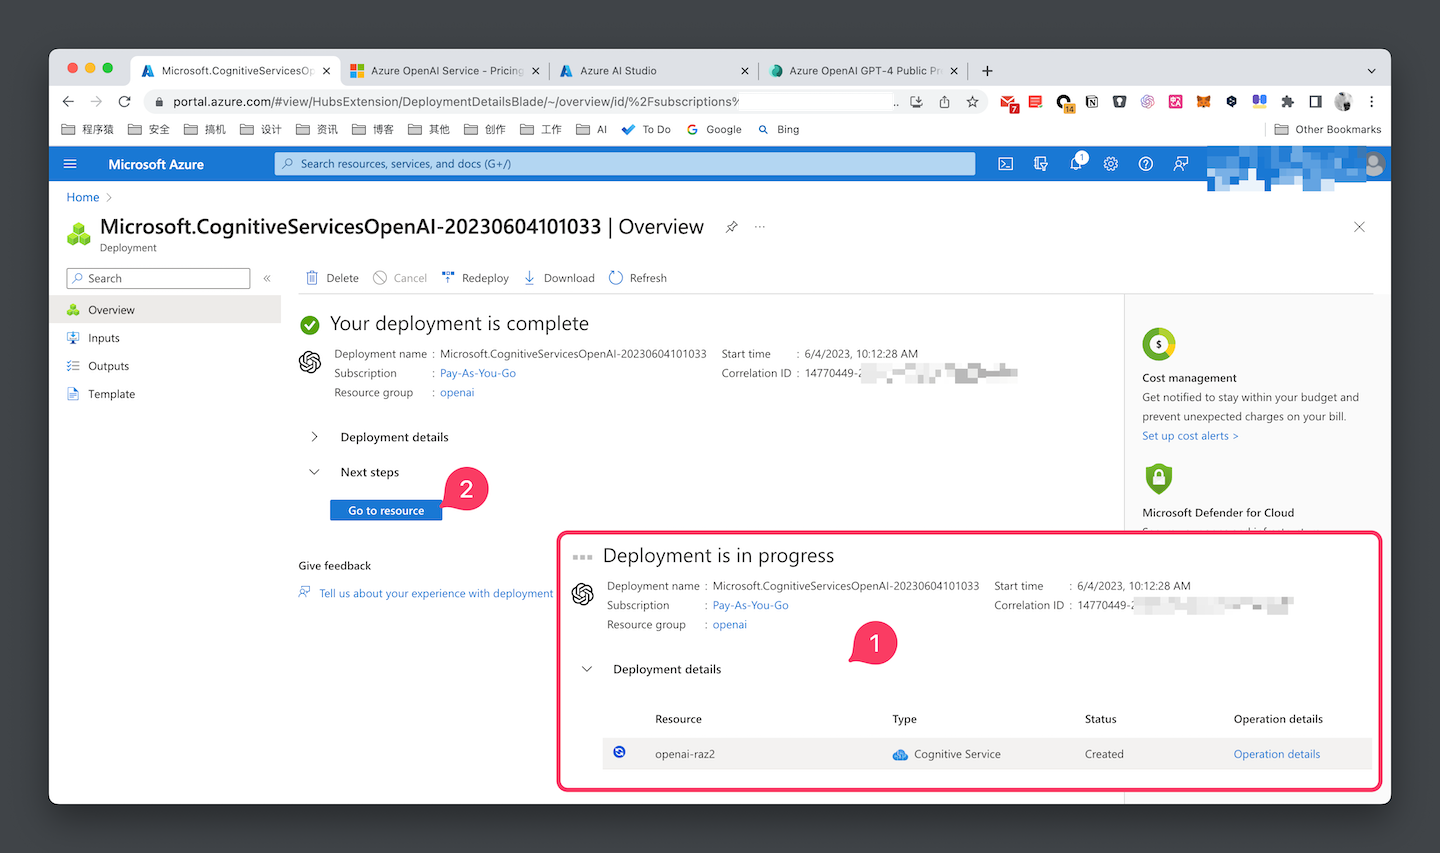Image resolution: width=1440 pixels, height=853 pixels.
Task: Click the address bar URL
Action: [455, 101]
